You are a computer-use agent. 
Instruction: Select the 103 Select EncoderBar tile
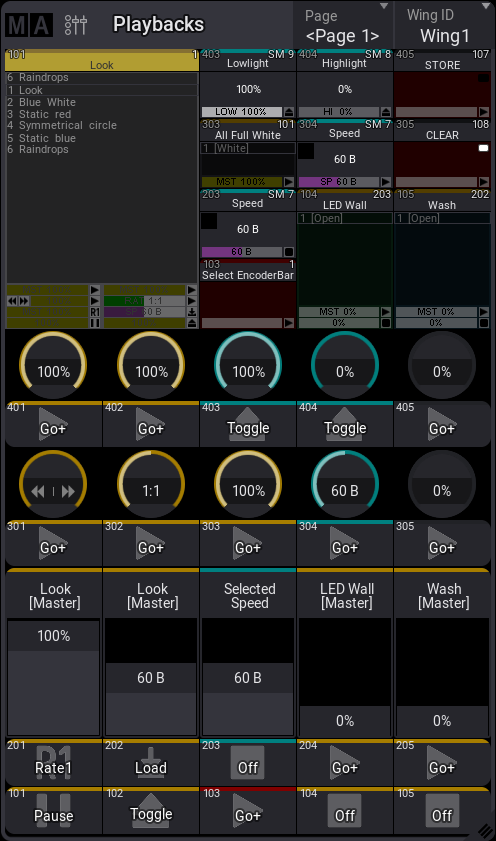coord(248,294)
